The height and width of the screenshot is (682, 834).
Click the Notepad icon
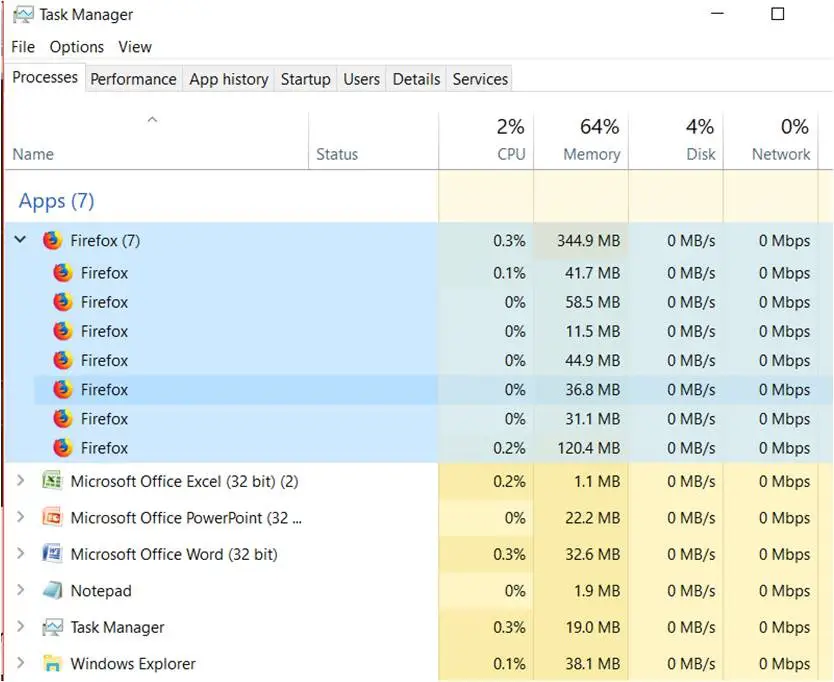point(52,590)
